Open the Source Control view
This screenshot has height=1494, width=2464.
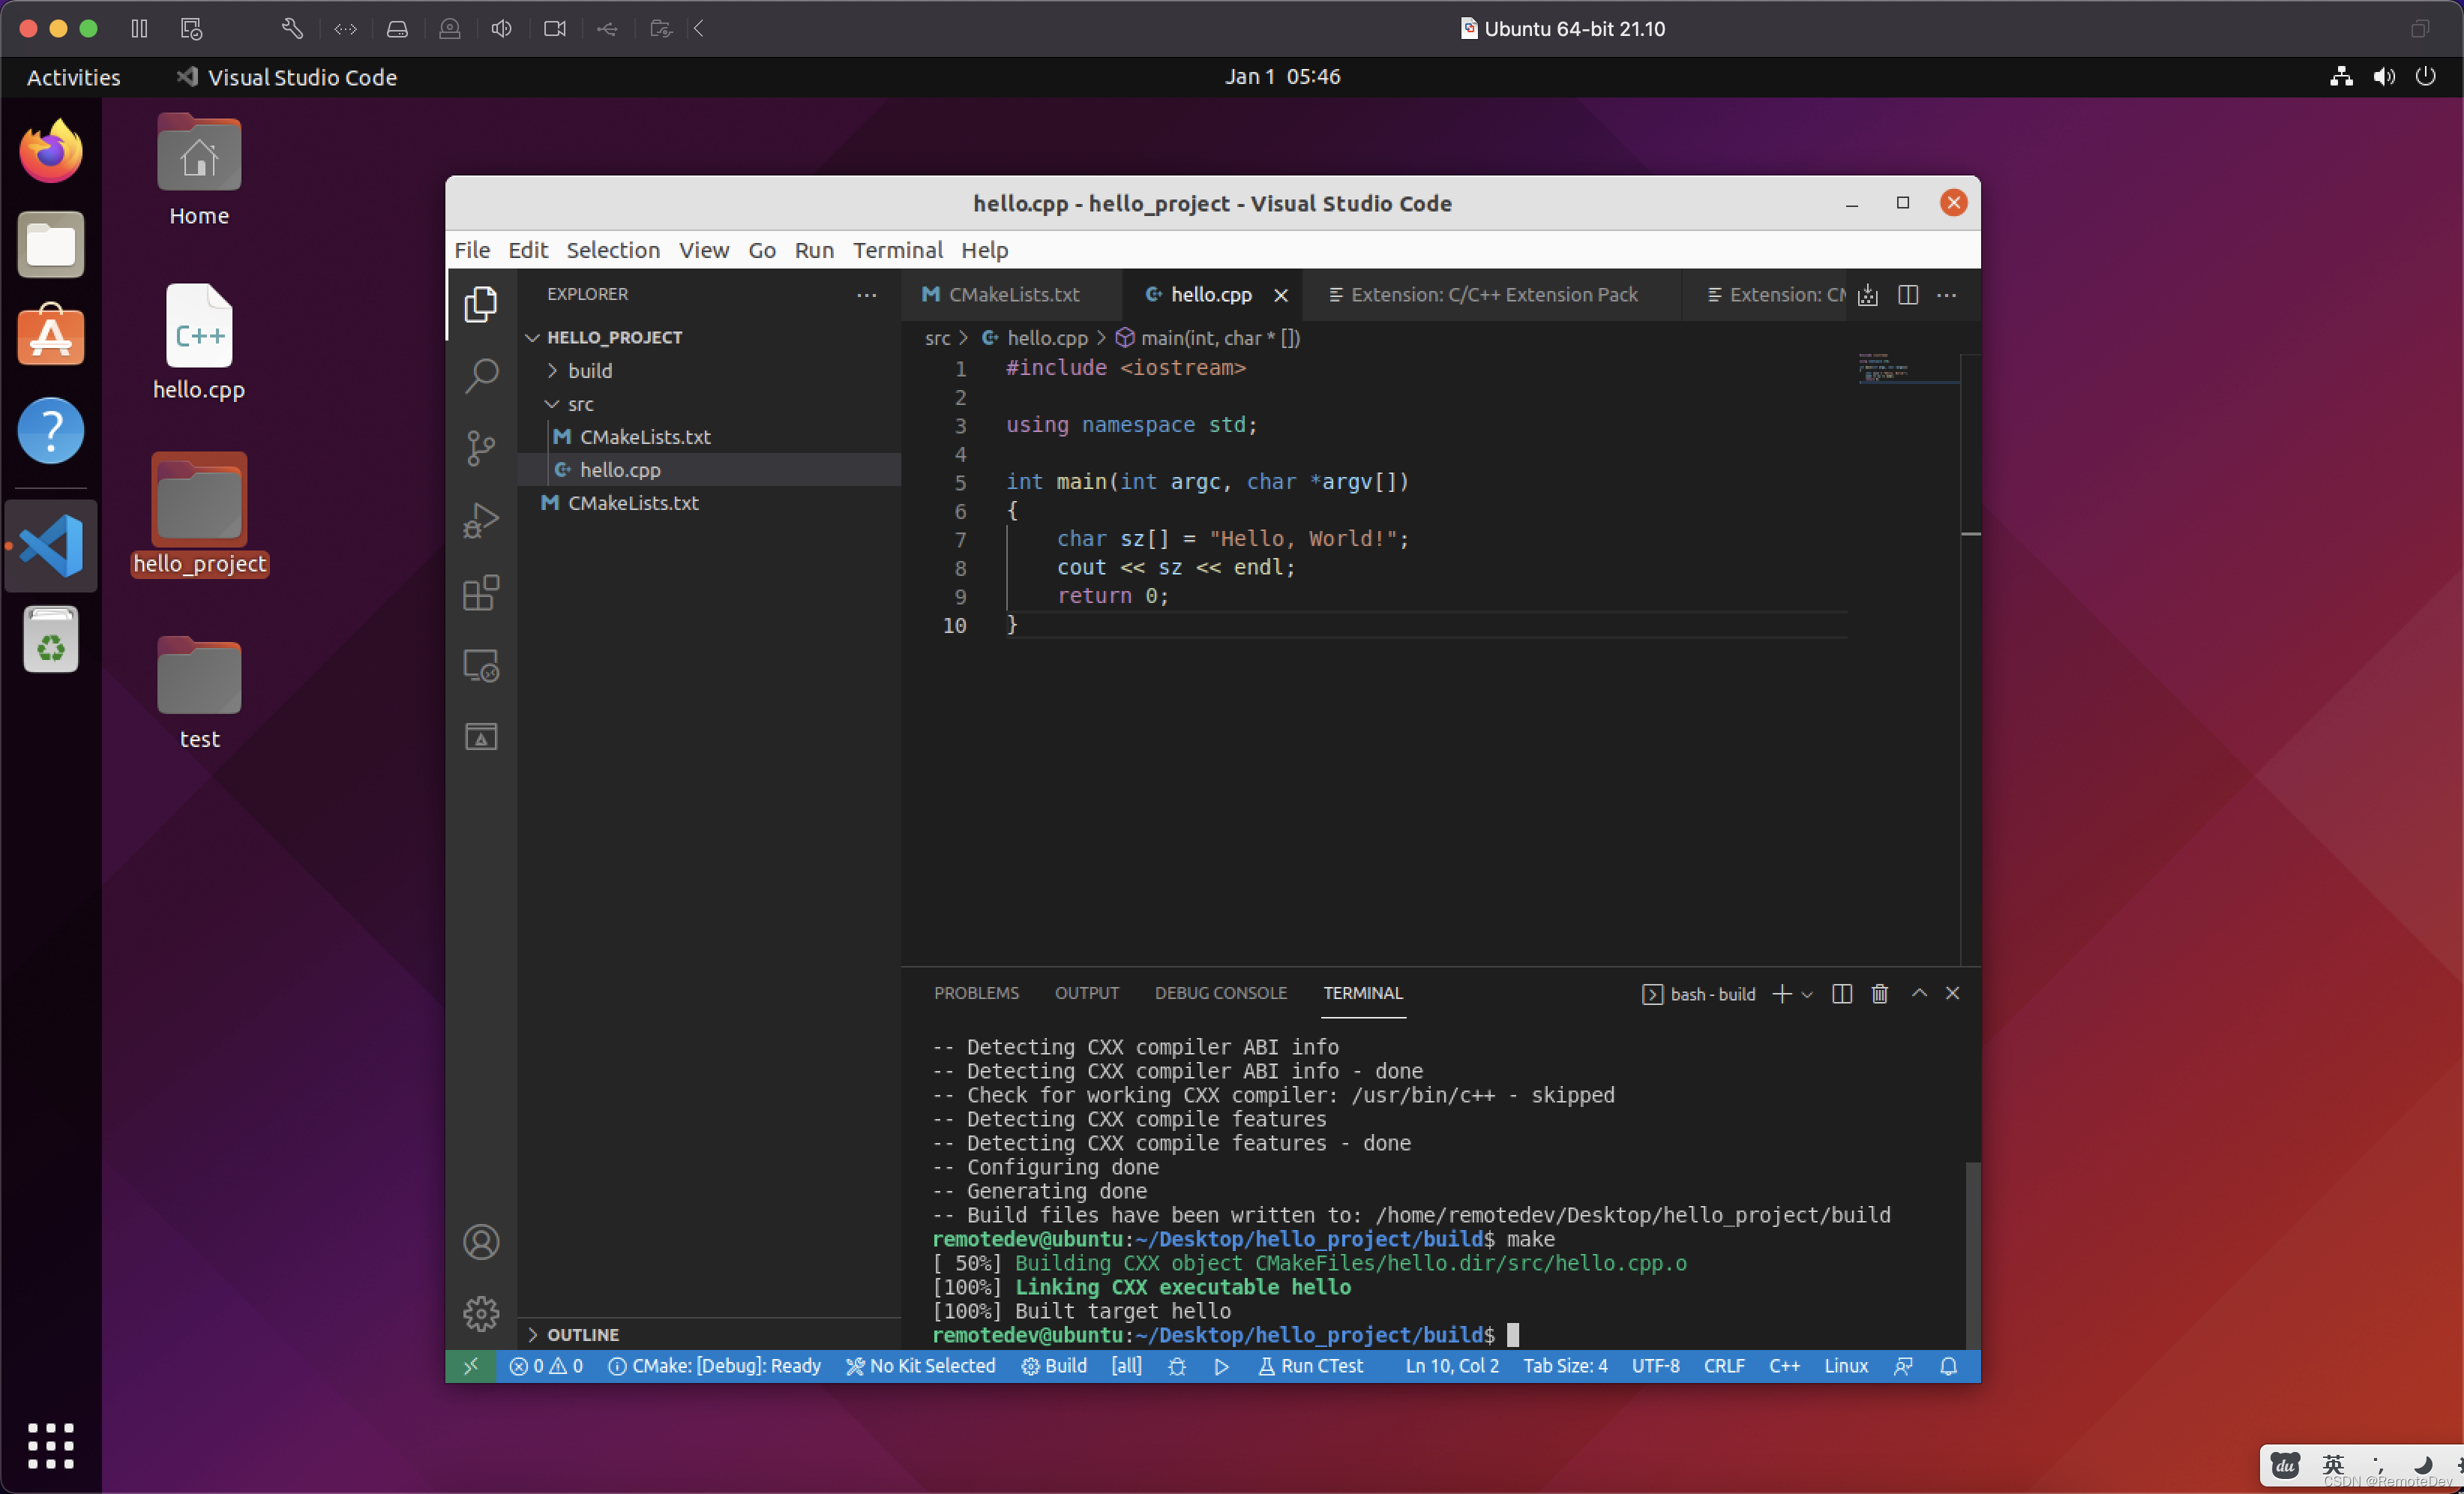point(481,448)
